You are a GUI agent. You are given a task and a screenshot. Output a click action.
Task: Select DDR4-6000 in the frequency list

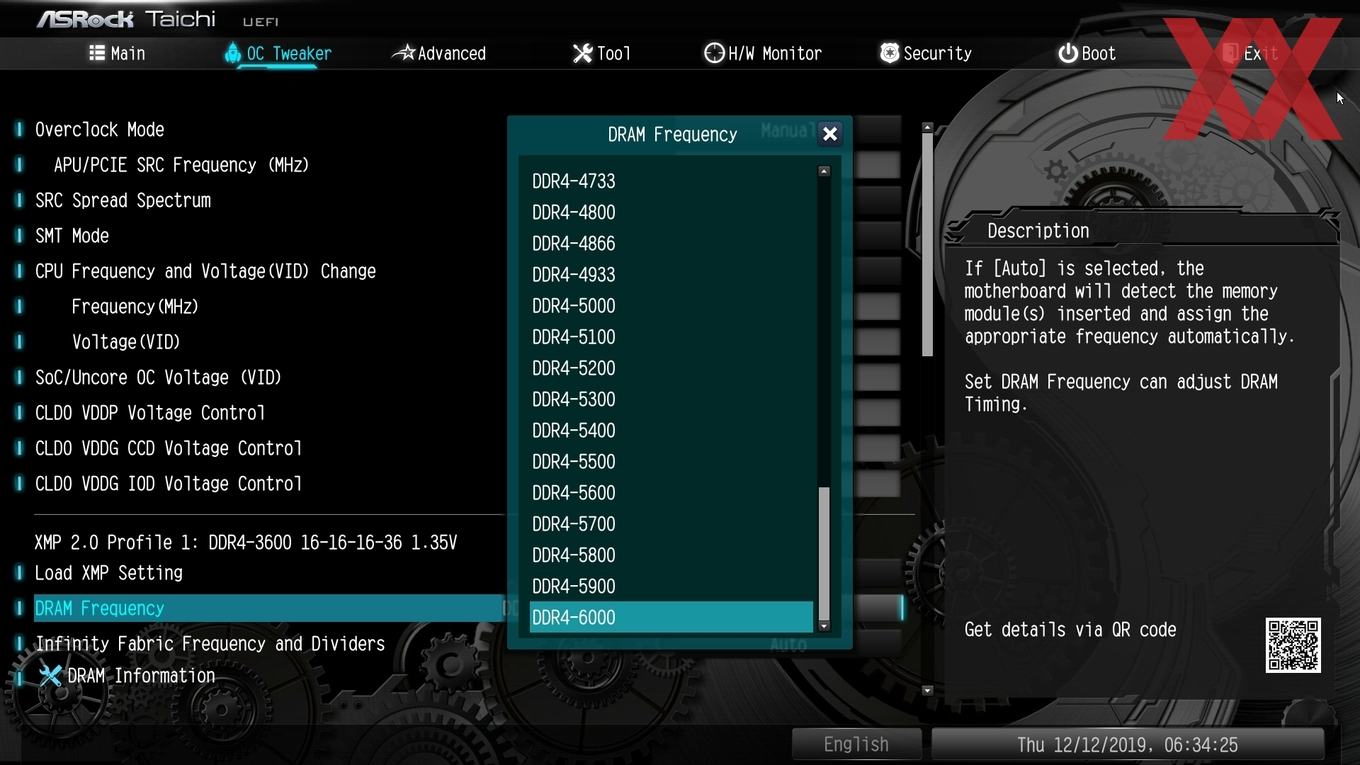tap(671, 617)
